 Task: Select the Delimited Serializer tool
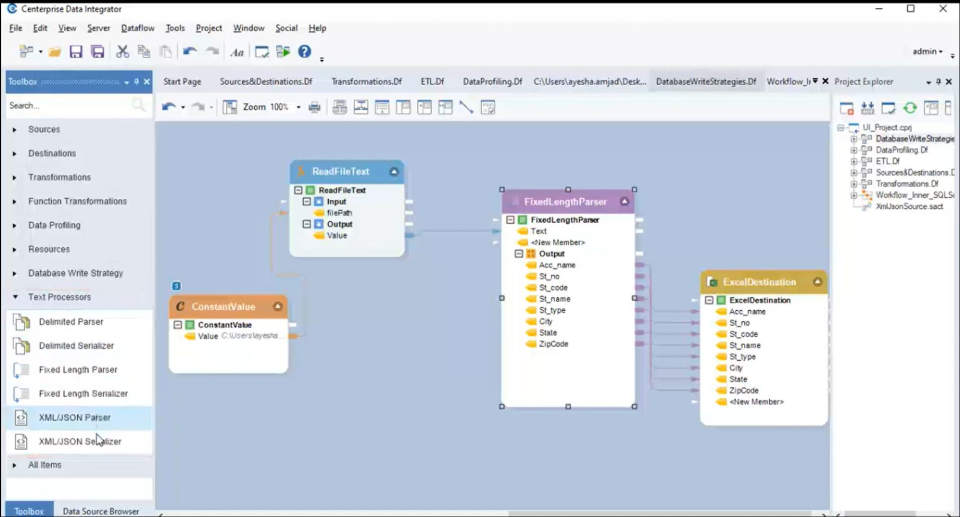tap(79, 345)
